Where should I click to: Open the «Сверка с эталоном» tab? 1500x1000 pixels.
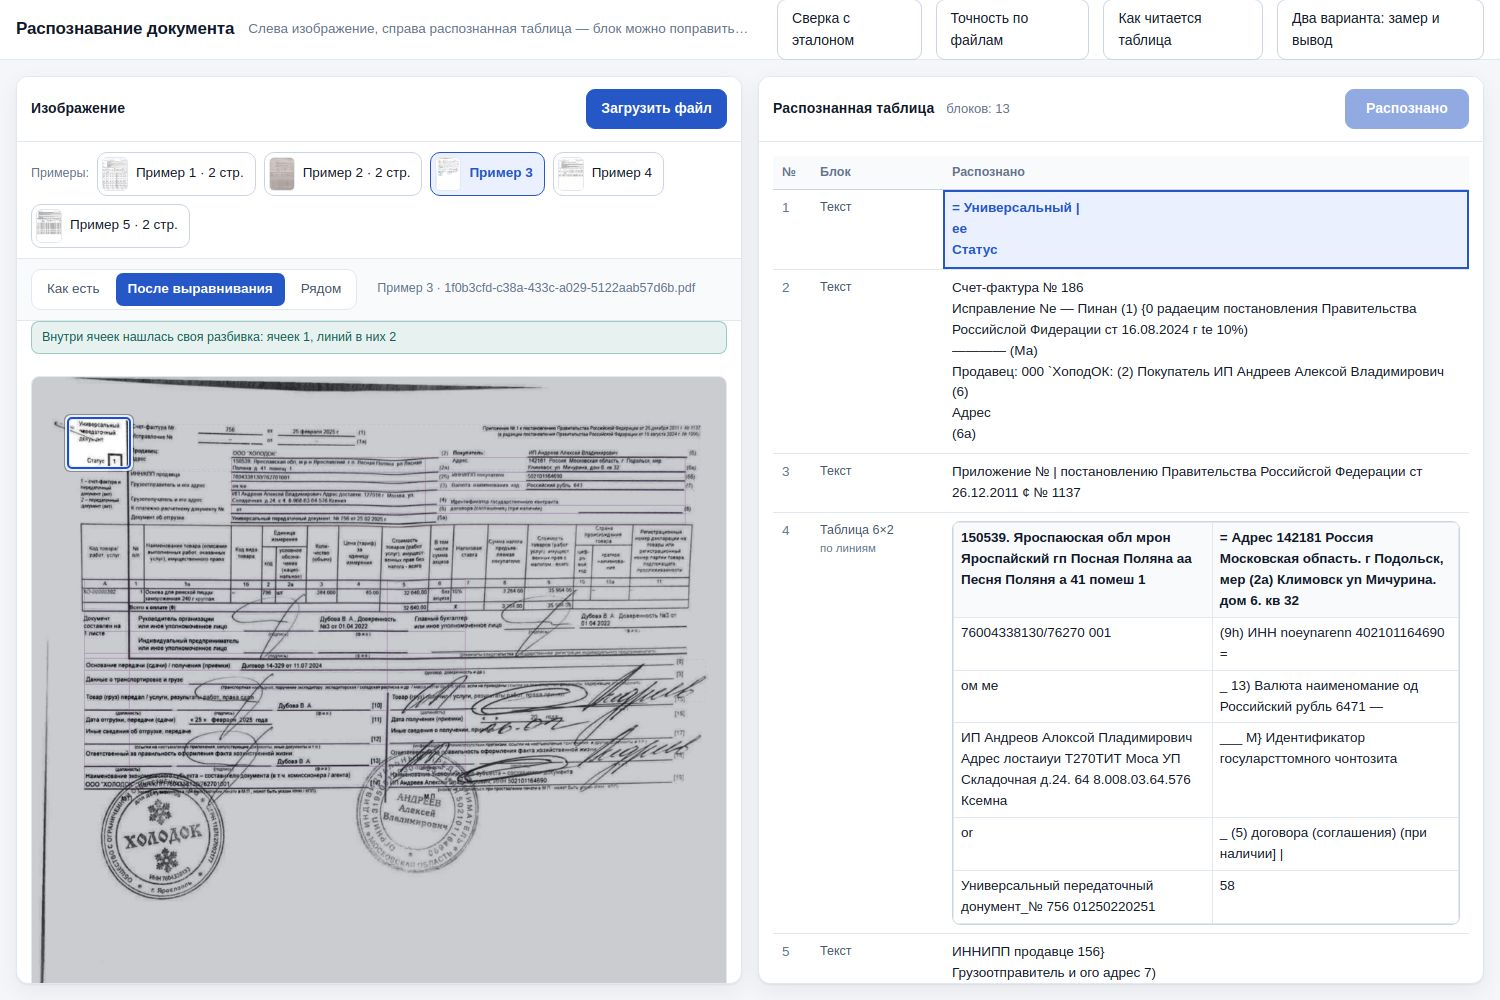[x=849, y=29]
